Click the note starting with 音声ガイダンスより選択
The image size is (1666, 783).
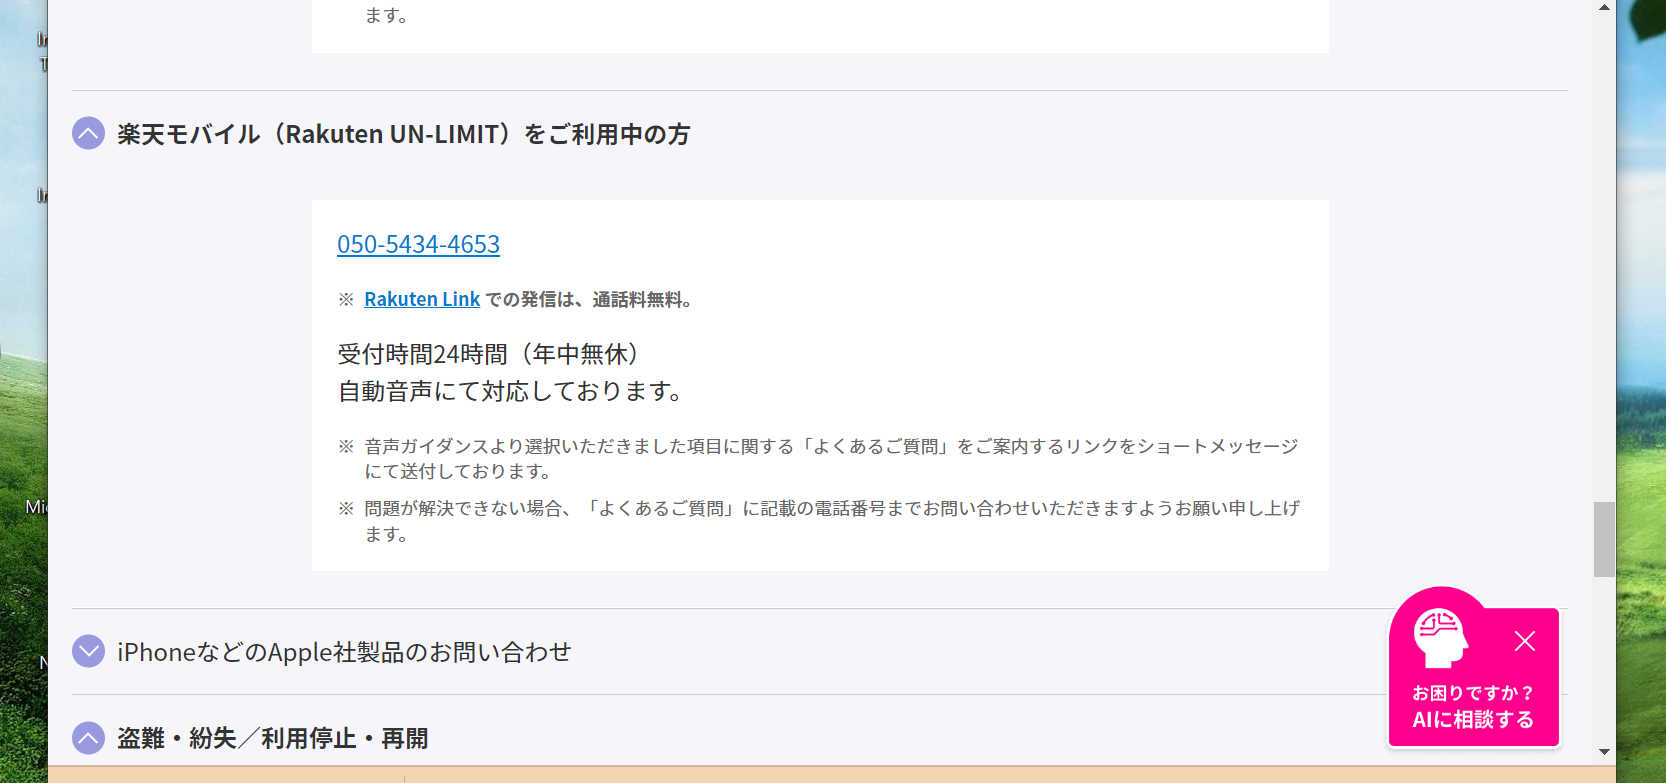(831, 458)
